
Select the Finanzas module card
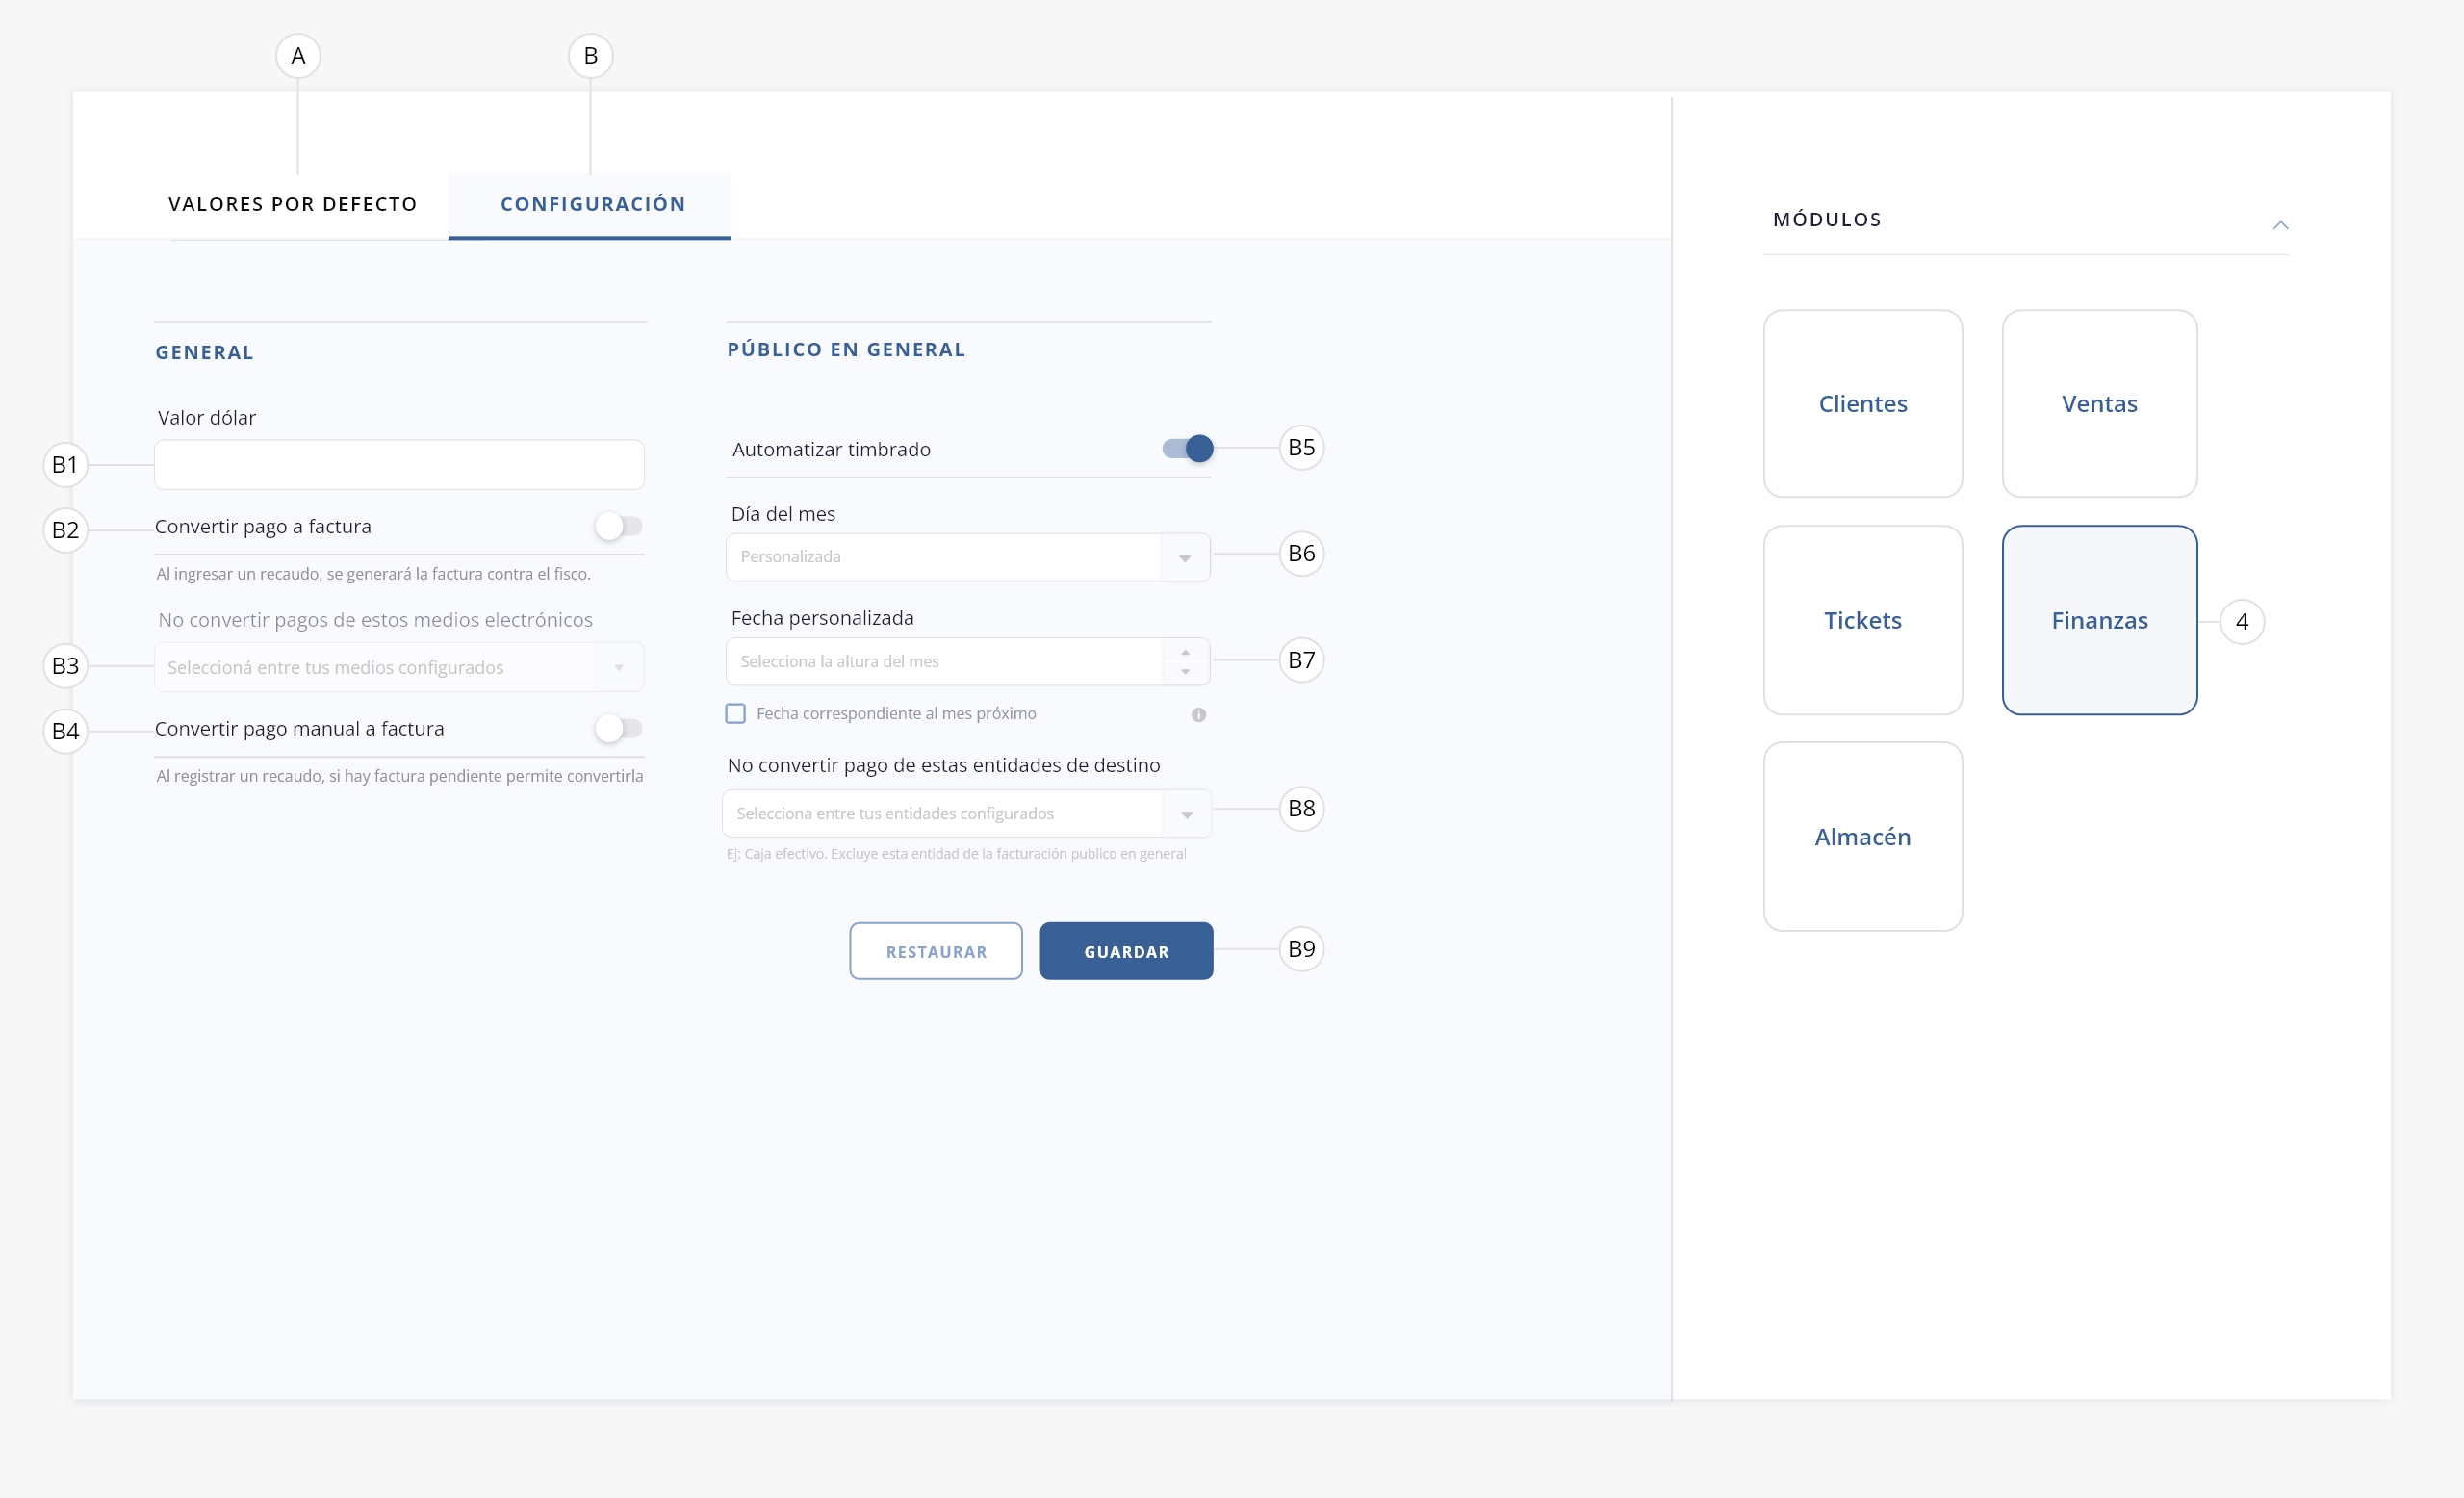[2099, 620]
